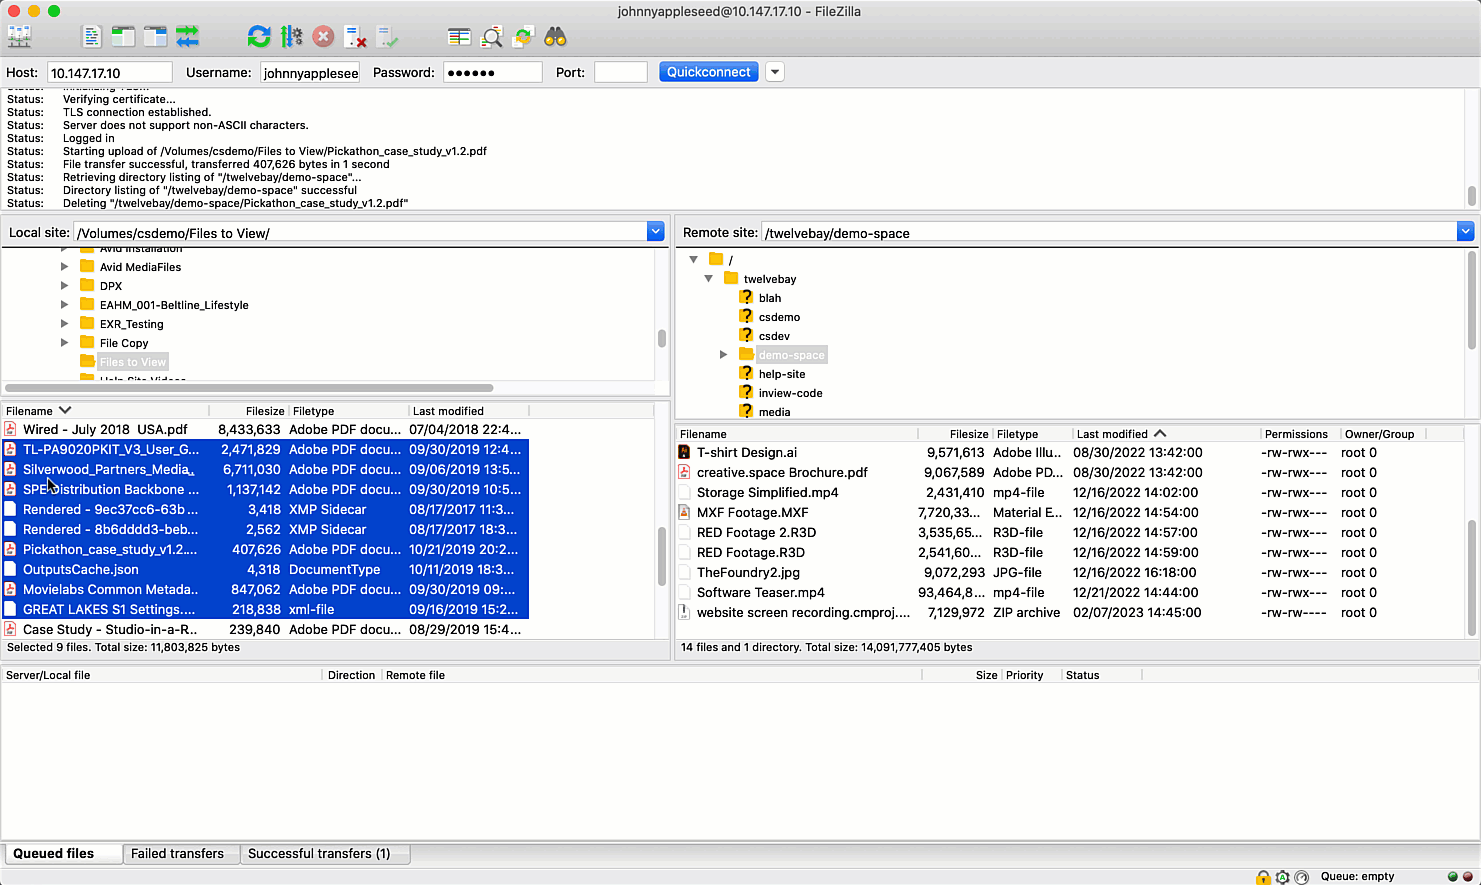Image resolution: width=1481 pixels, height=885 pixels.
Task: Click the red queue activity LED
Action: (1467, 877)
